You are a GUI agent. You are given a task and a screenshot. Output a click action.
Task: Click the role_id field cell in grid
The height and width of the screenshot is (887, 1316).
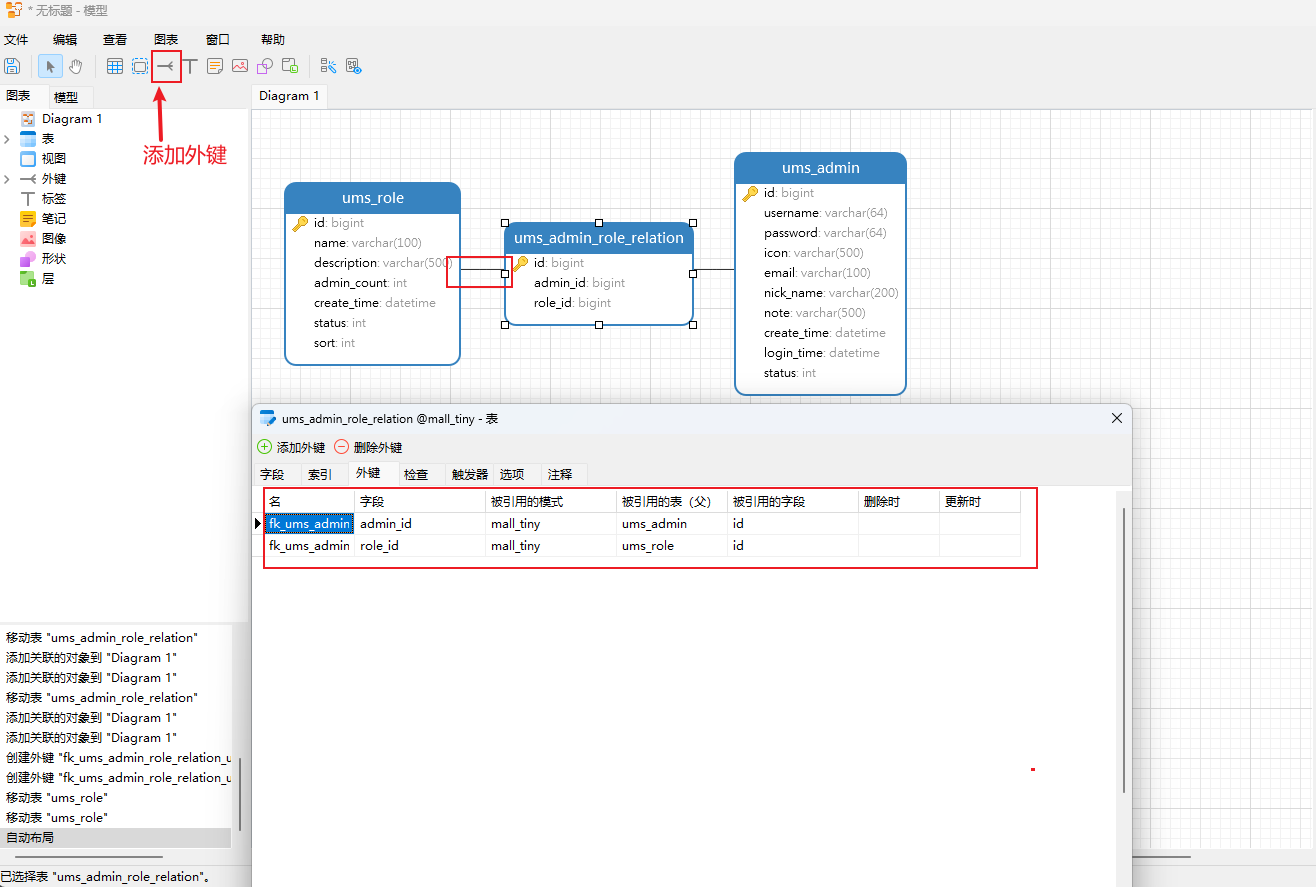(420, 546)
